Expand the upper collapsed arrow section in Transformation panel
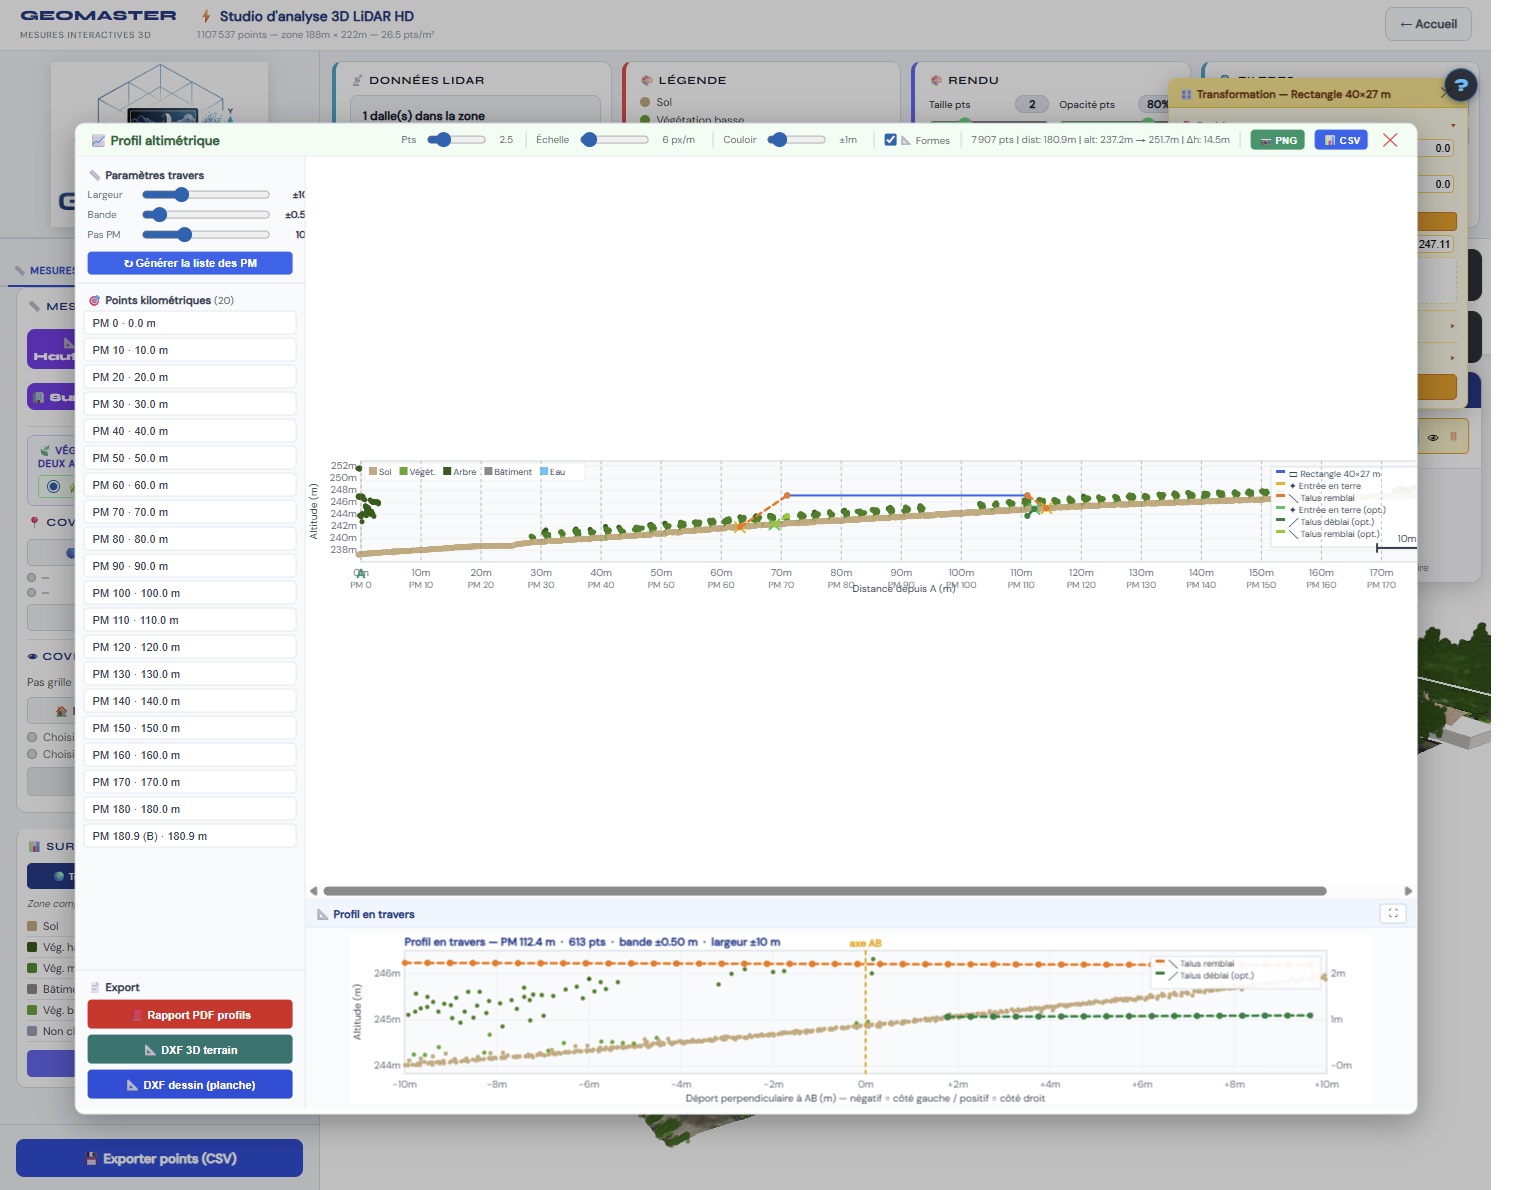The height and width of the screenshot is (1190, 1536). [x=1453, y=325]
